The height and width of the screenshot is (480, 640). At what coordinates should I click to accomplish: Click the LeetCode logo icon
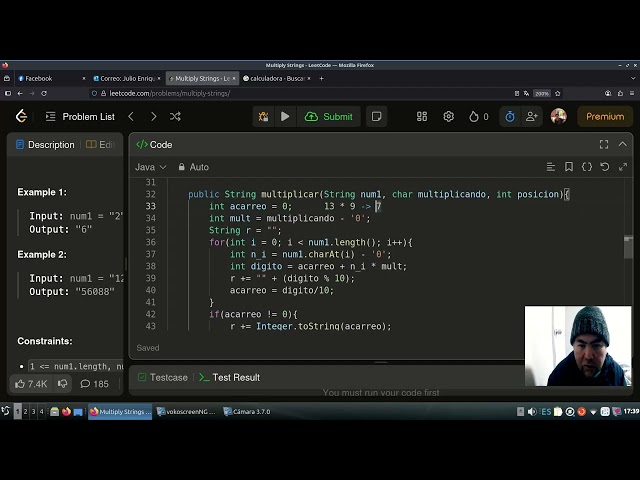point(21,117)
